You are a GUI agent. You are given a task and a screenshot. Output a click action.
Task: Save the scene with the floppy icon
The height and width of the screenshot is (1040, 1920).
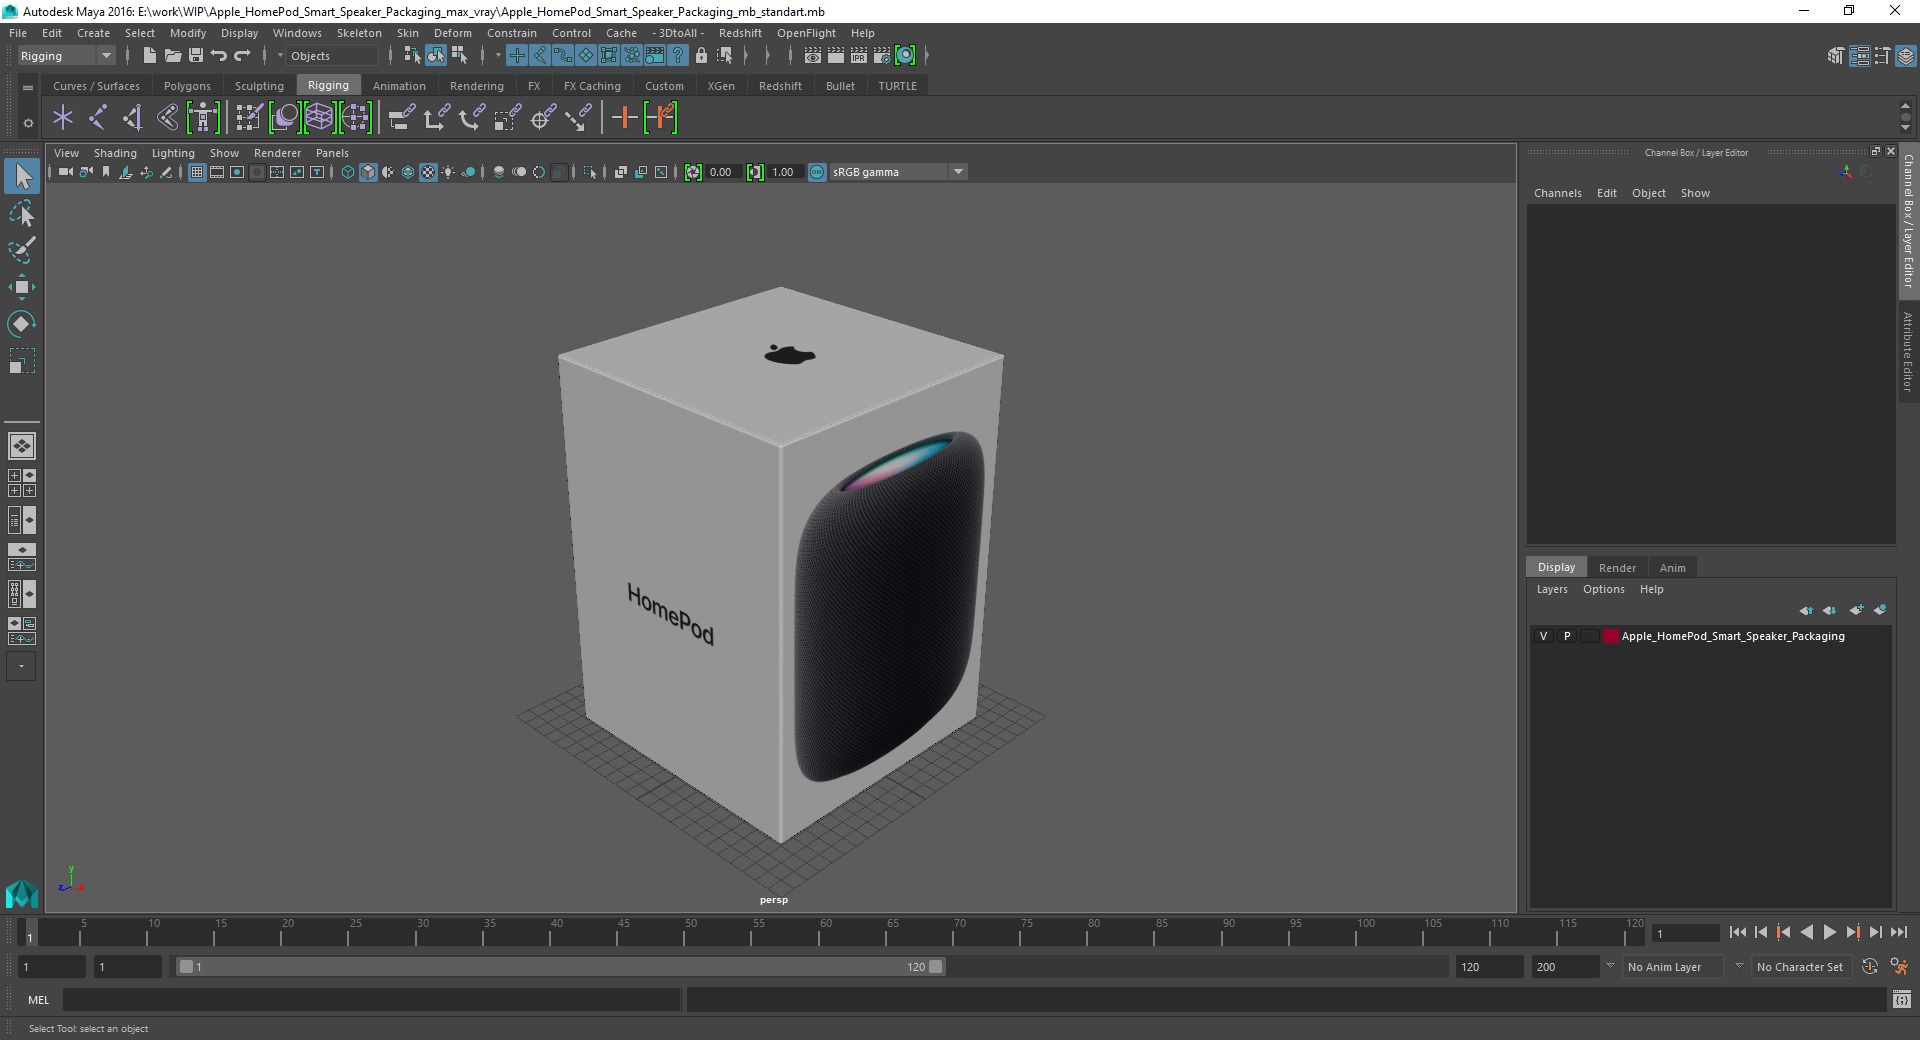196,56
